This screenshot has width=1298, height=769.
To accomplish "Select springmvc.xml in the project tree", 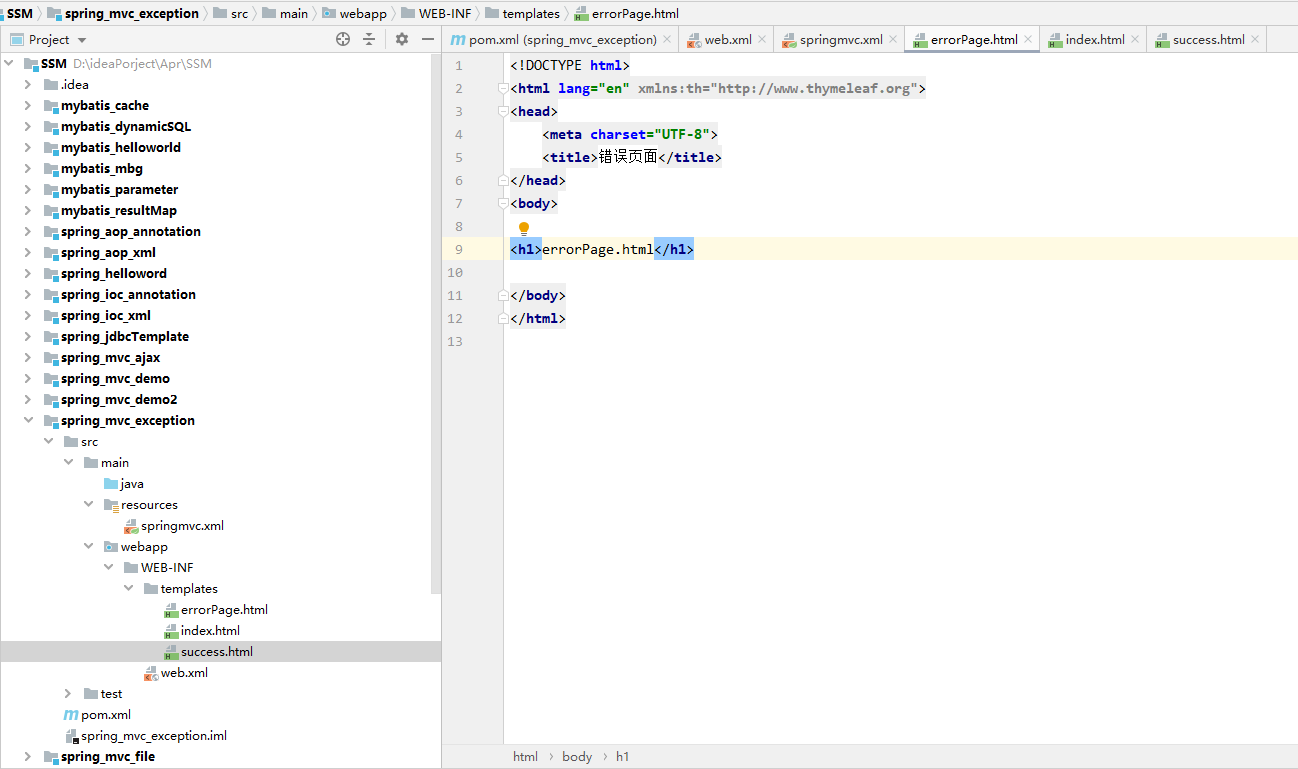I will pyautogui.click(x=182, y=526).
